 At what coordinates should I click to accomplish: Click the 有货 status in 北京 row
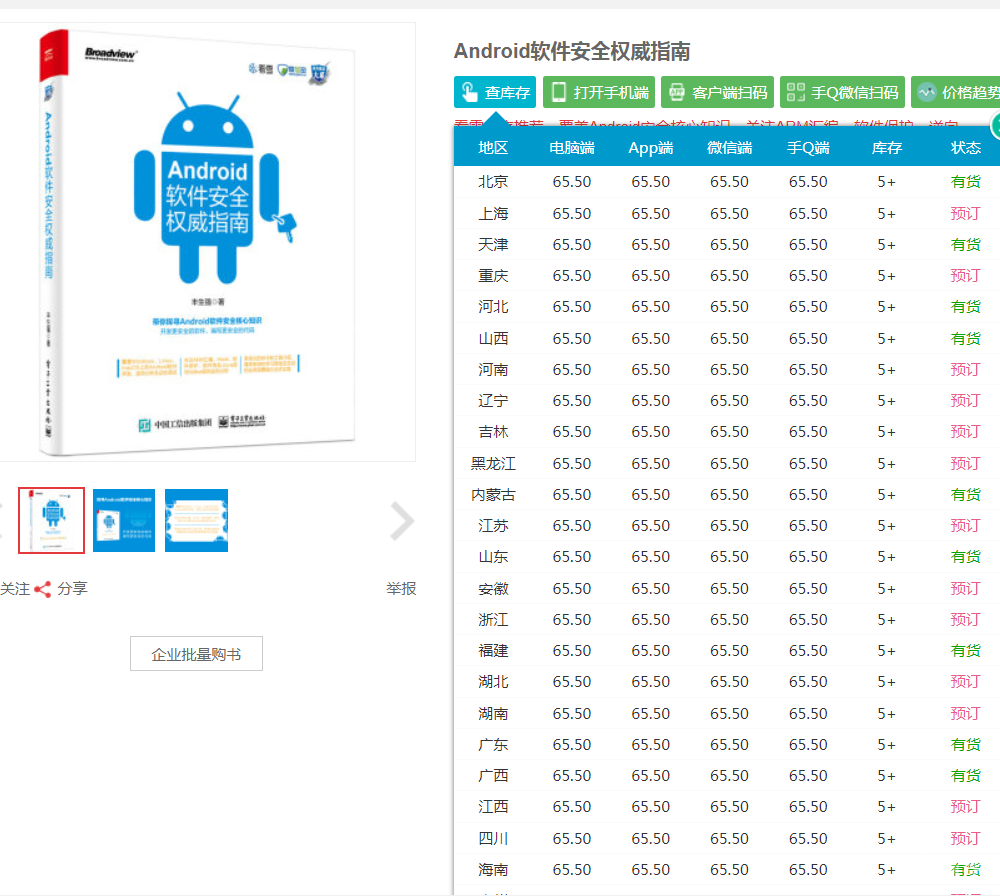[966, 182]
